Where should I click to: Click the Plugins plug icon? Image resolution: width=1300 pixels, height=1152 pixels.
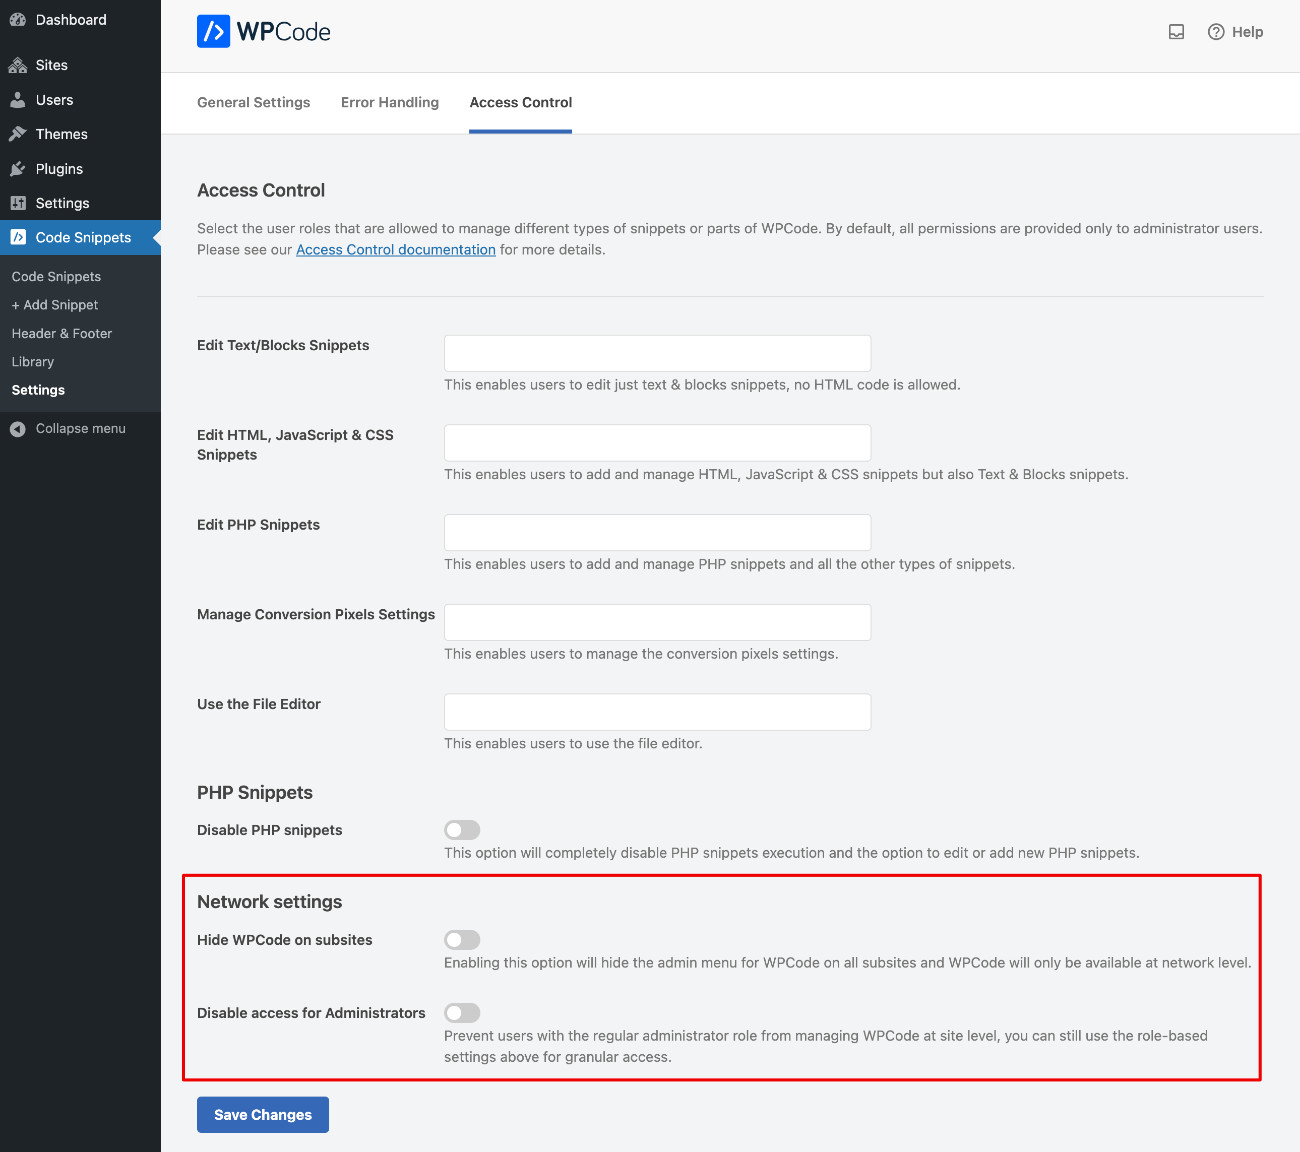click(18, 169)
